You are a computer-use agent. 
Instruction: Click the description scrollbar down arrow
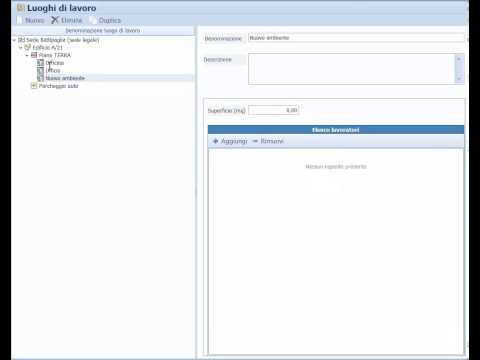459,79
